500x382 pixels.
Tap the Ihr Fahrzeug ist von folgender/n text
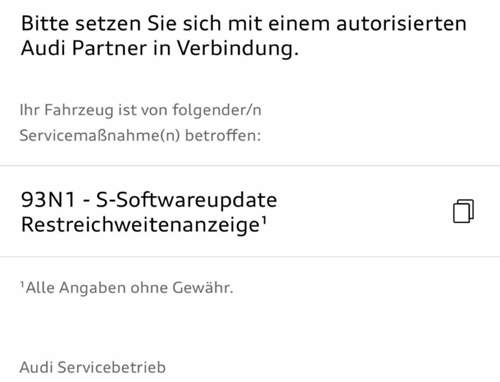[140, 110]
